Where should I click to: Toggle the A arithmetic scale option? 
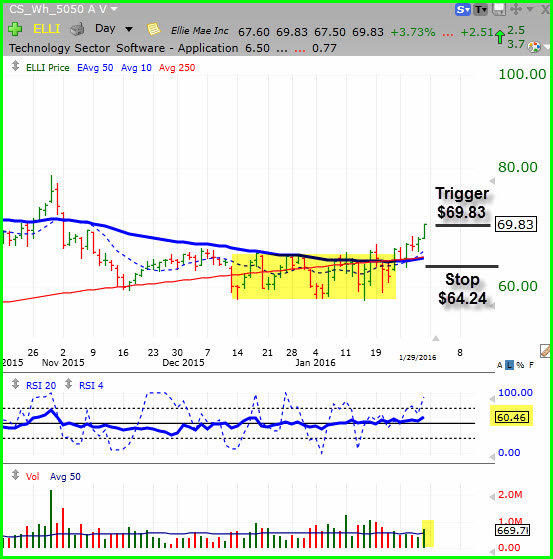(500, 365)
